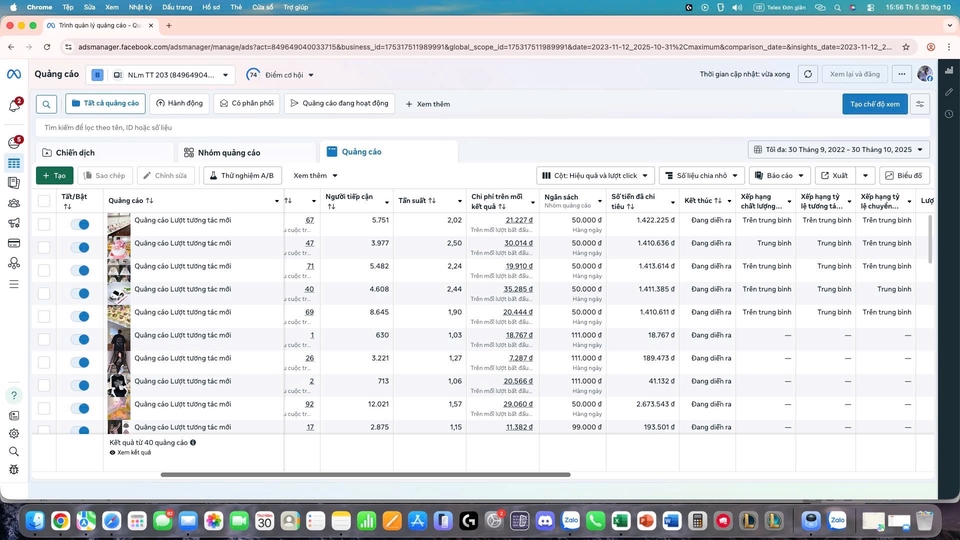The width and height of the screenshot is (960, 540).
Task: Open the notifications bell in sidebar
Action: [x=14, y=104]
